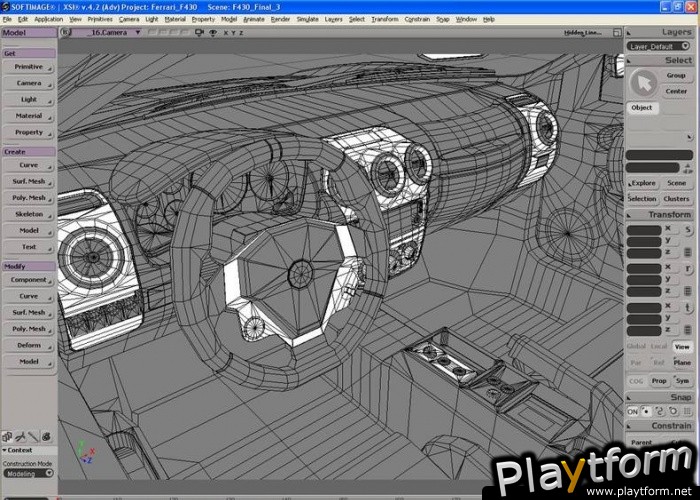
Task: Click the rotation y value field
Action: [644, 280]
